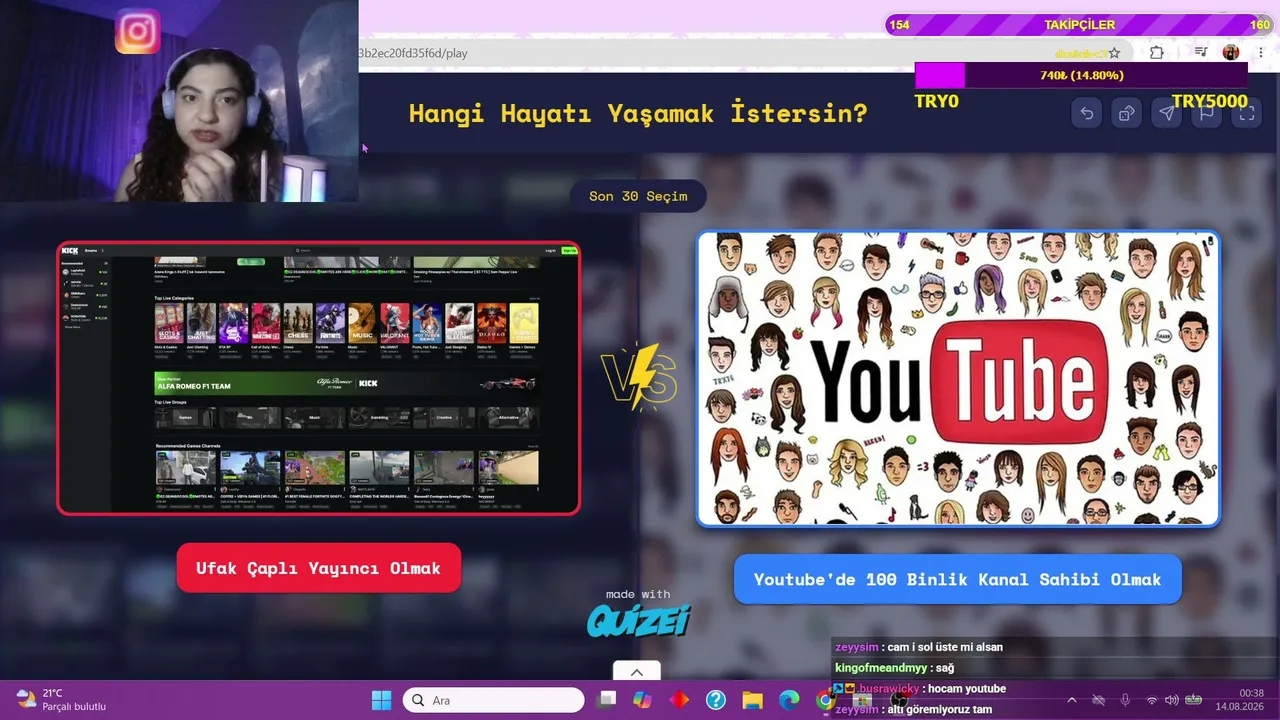
Task: Choose "Youtube'de 100 Binlik Kanal Sahibi Olmak"
Action: pyautogui.click(x=957, y=579)
